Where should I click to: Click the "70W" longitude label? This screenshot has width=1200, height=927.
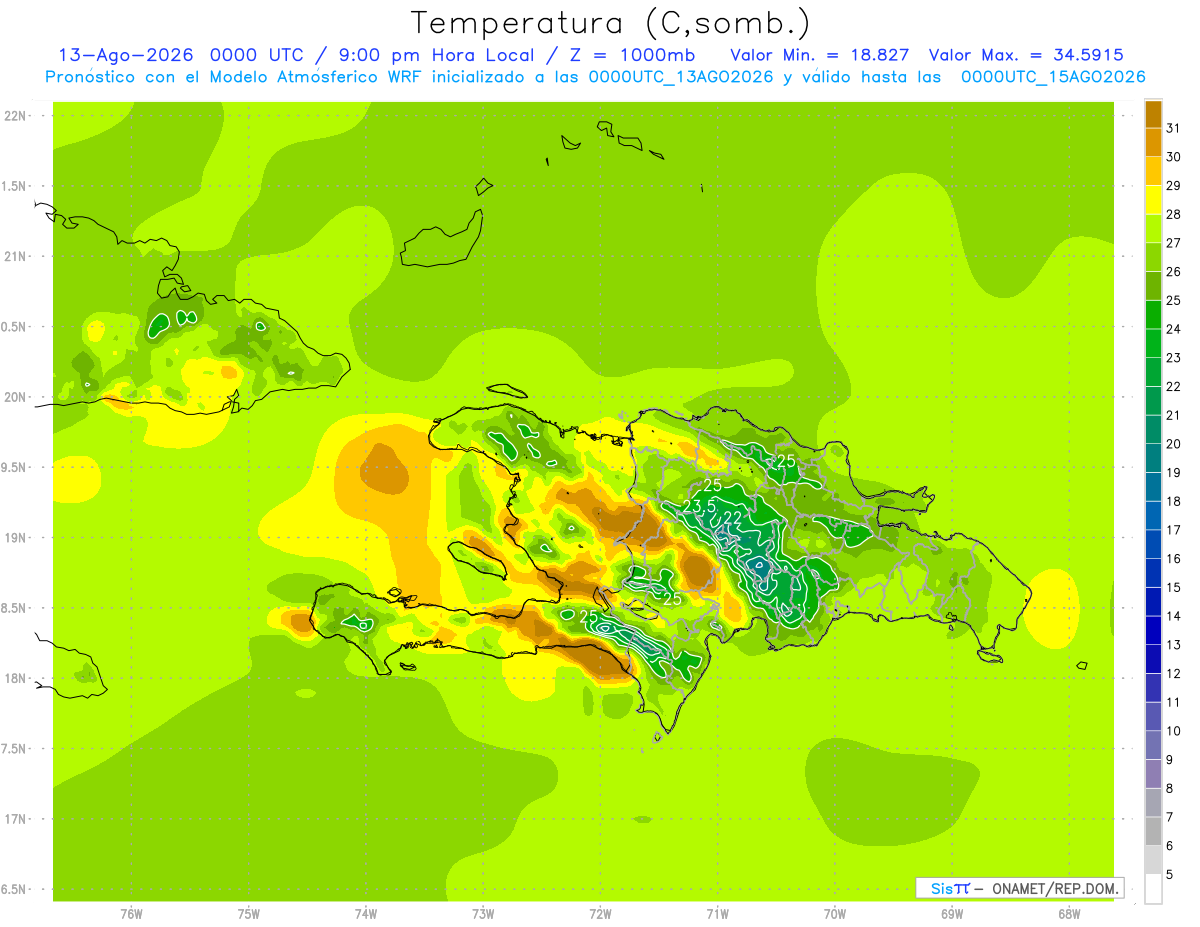pos(835,914)
